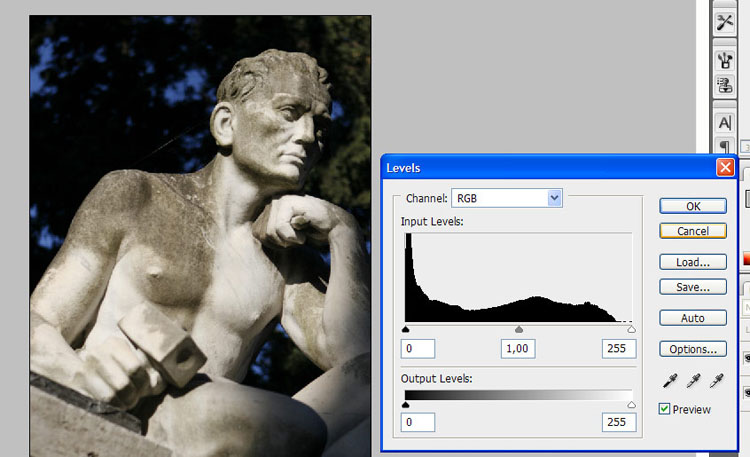
Task: Focus the input highlights field 255
Action: click(619, 349)
